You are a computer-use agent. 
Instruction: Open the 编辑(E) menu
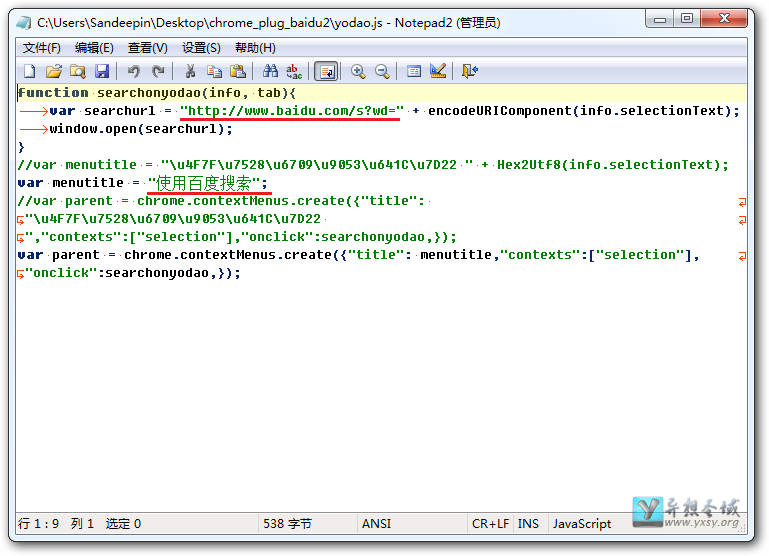click(x=94, y=48)
